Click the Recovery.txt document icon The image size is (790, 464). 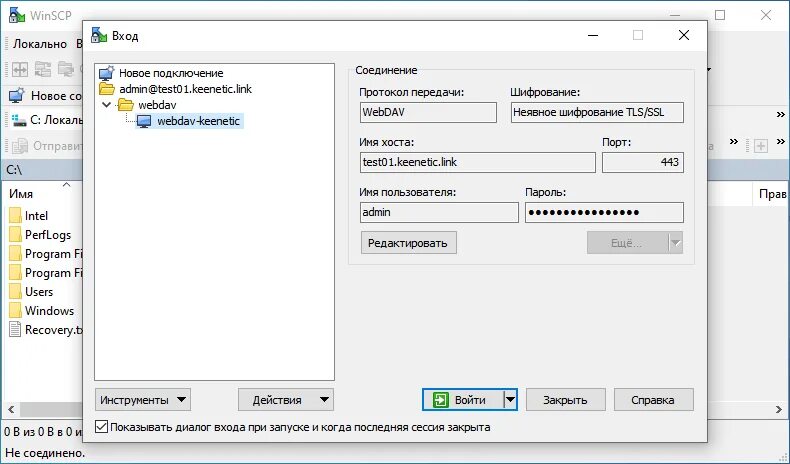coord(16,329)
